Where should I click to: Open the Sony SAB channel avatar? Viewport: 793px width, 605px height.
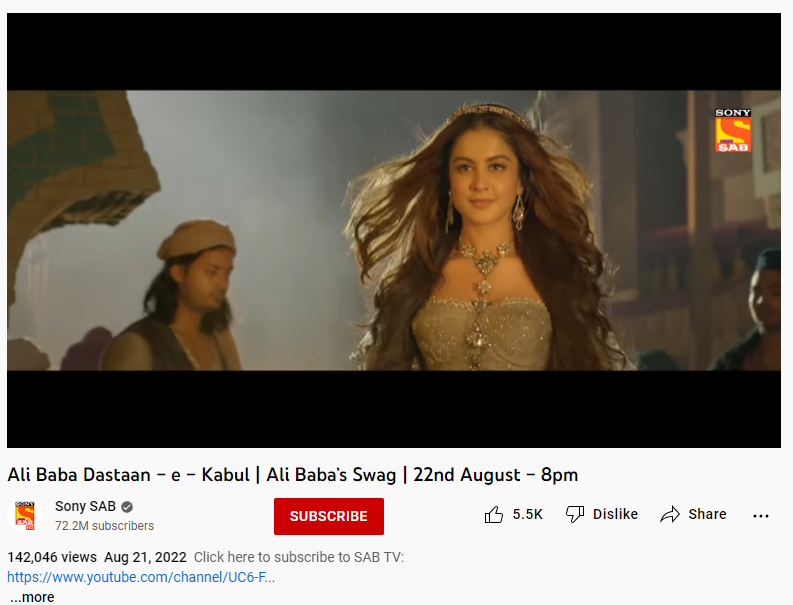tap(25, 516)
